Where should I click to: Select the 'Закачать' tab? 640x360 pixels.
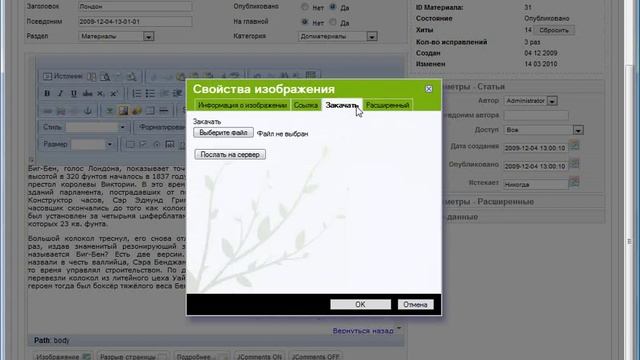(x=342, y=105)
